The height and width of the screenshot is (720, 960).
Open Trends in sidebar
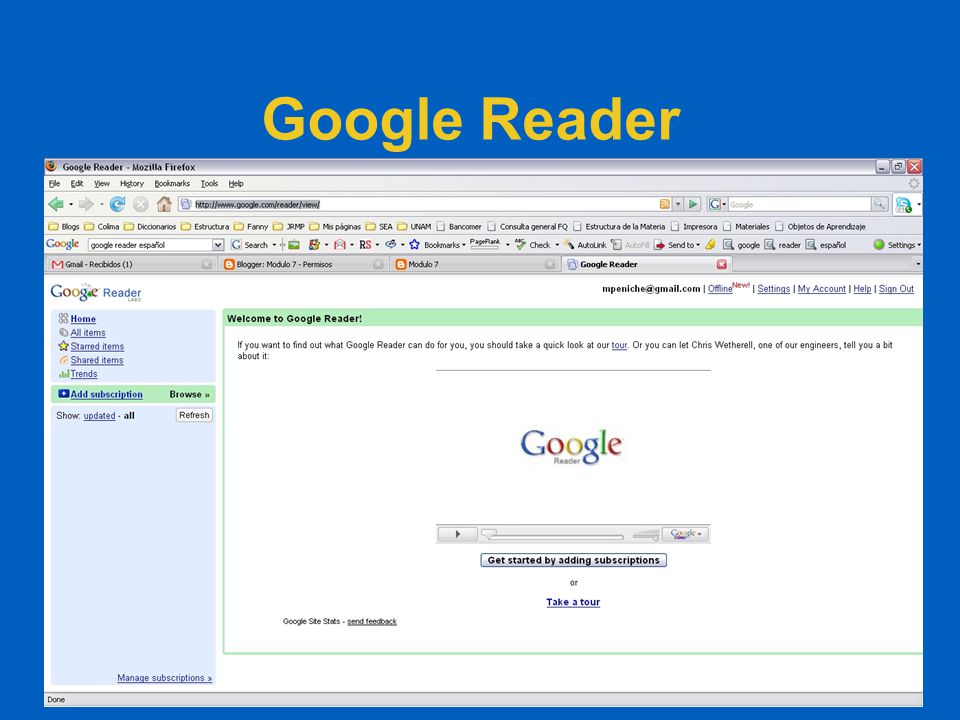tap(84, 373)
